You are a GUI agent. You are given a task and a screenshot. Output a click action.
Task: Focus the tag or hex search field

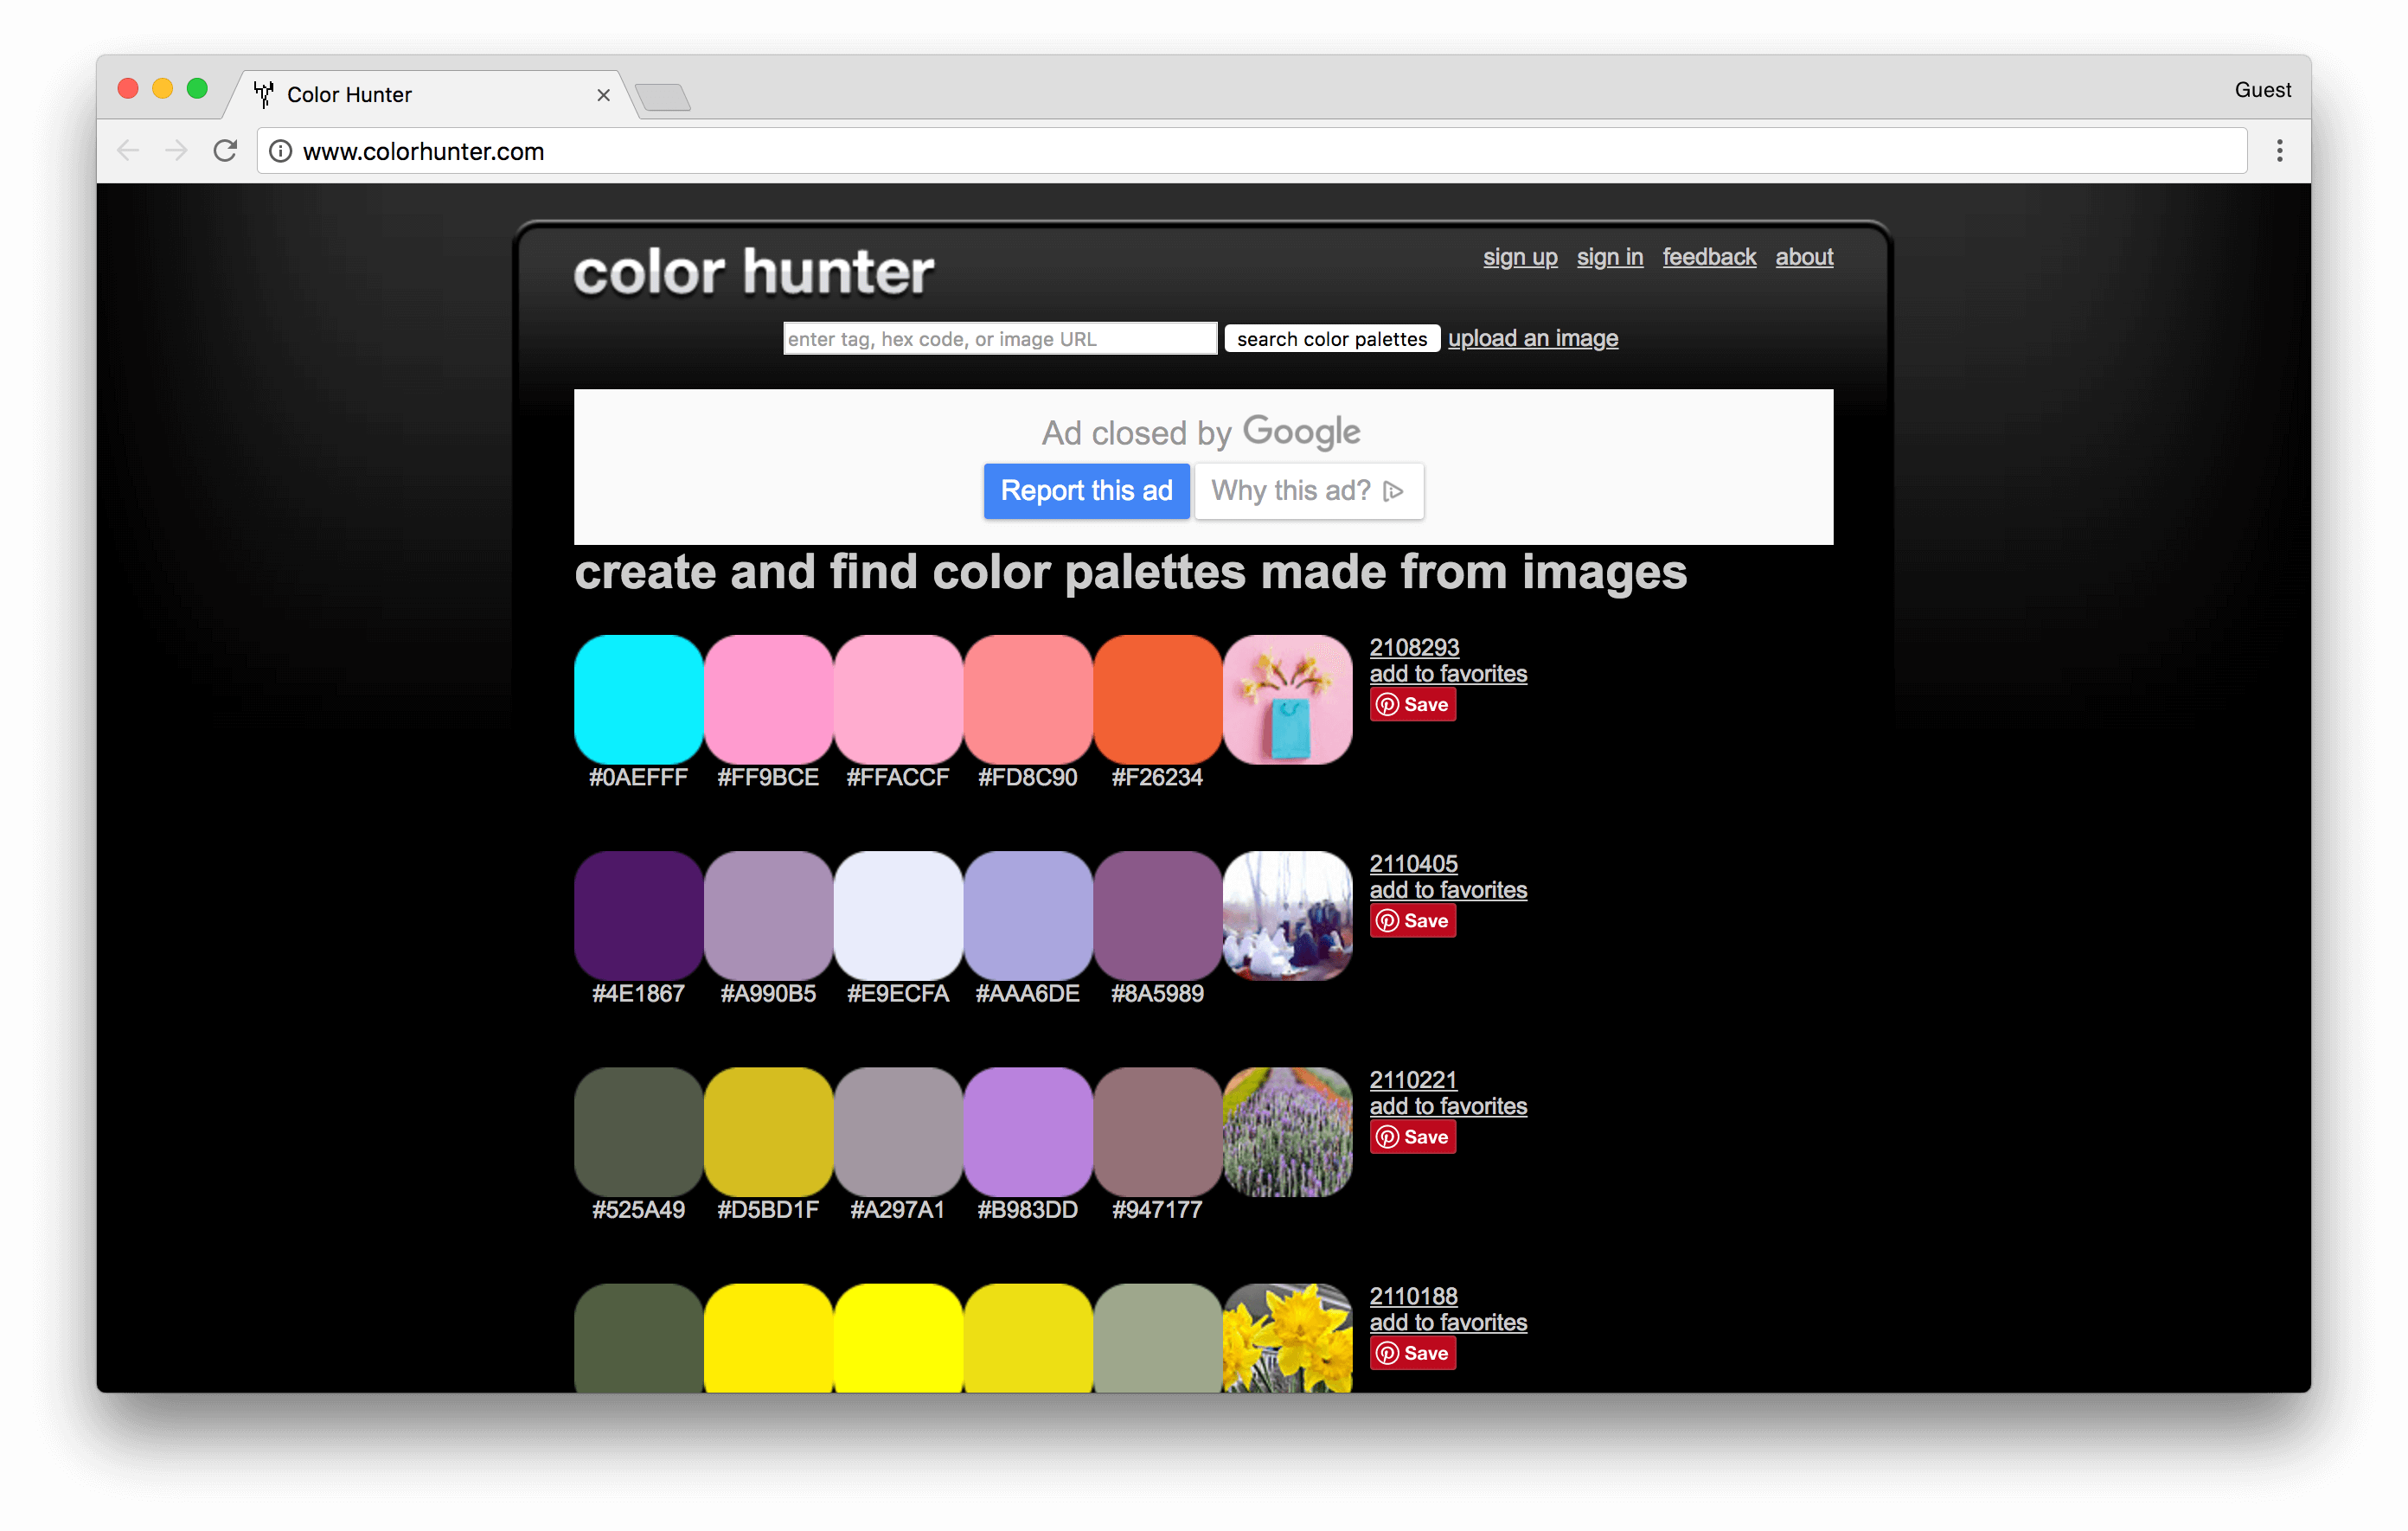[x=999, y=339]
